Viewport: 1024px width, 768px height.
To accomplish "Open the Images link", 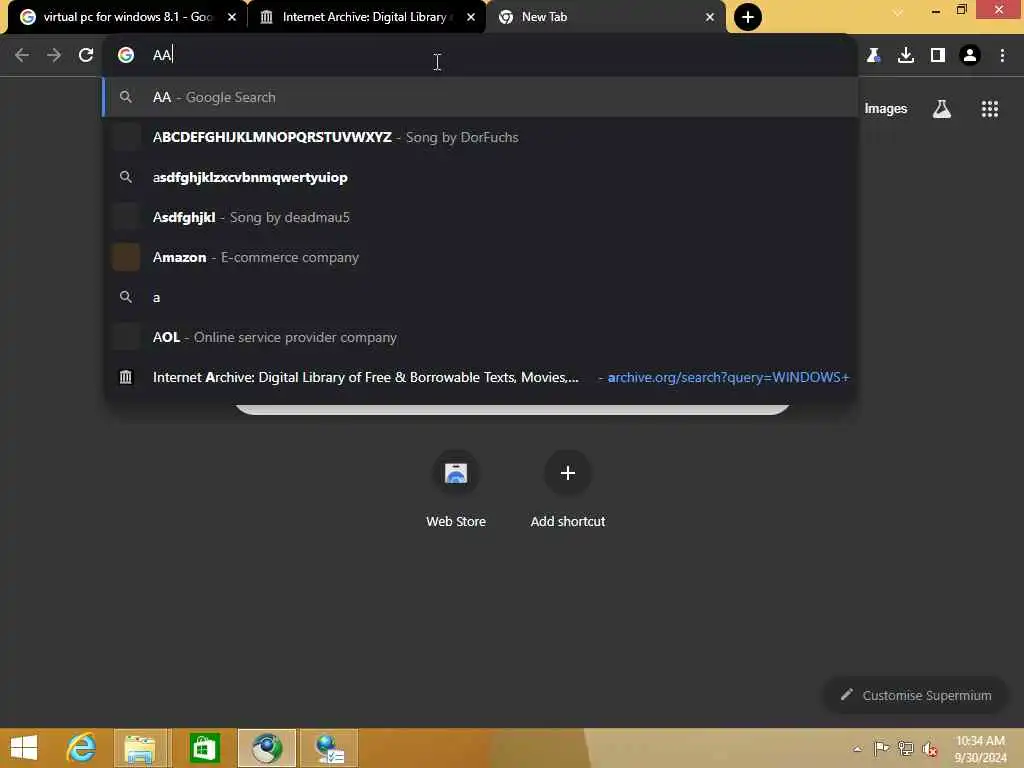I will point(886,109).
